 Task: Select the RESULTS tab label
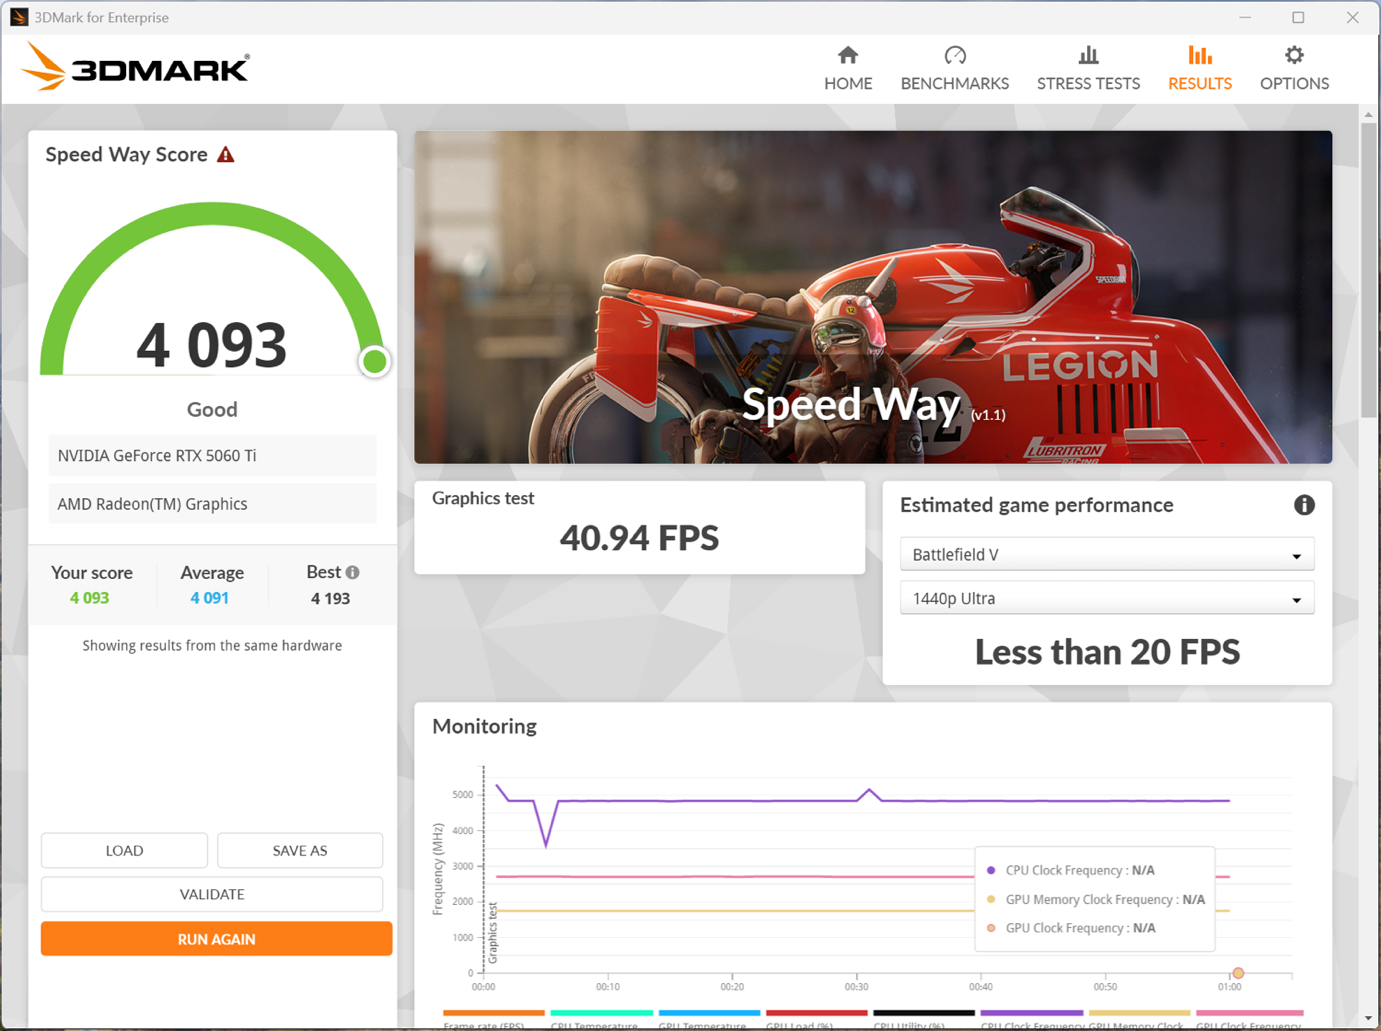(x=1200, y=84)
